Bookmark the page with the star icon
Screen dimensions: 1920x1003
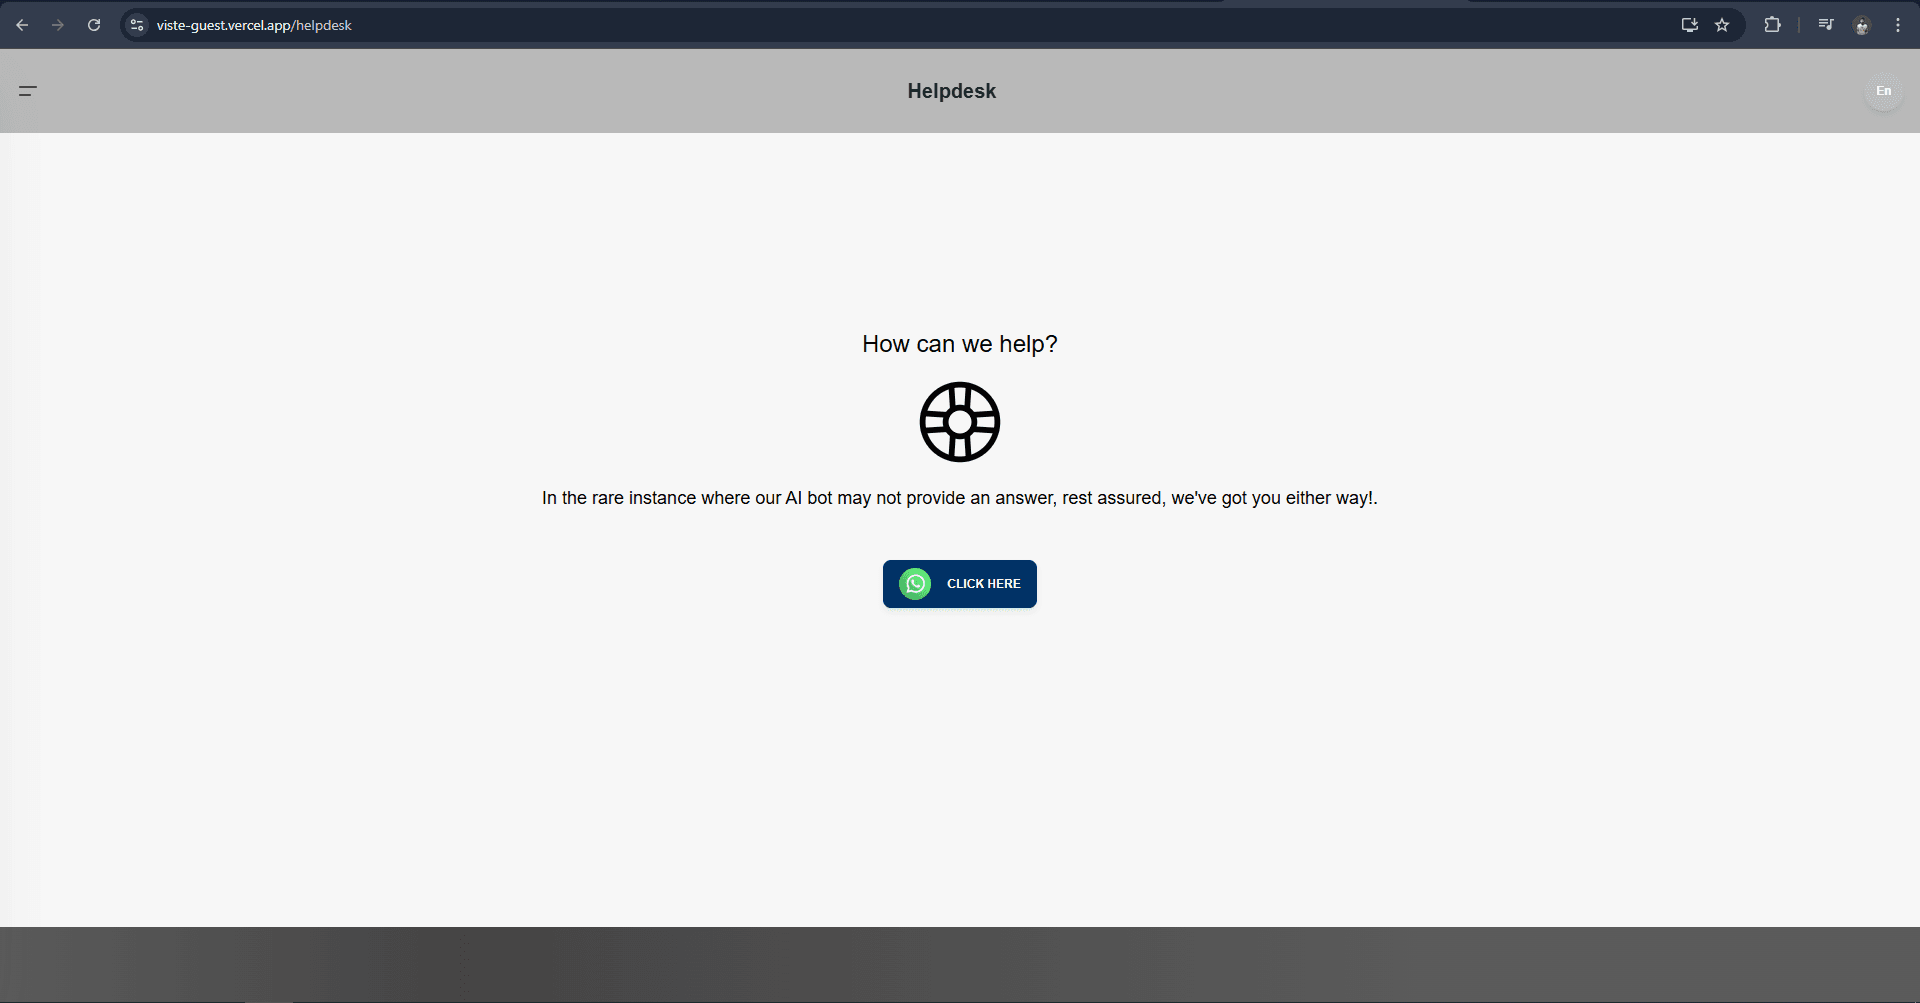pos(1722,25)
